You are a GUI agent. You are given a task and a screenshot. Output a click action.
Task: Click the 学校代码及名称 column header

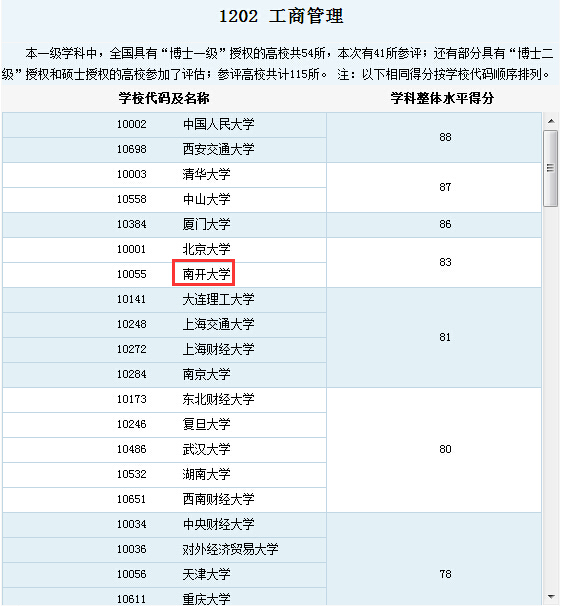pyautogui.click(x=164, y=98)
